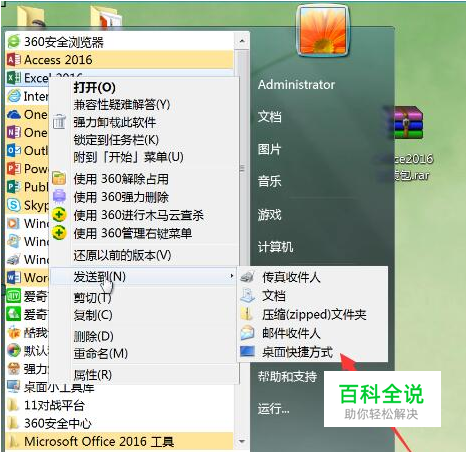Viewport: 466px width, 452px height.
Task: Click the Publisher icon
Action: point(14,187)
